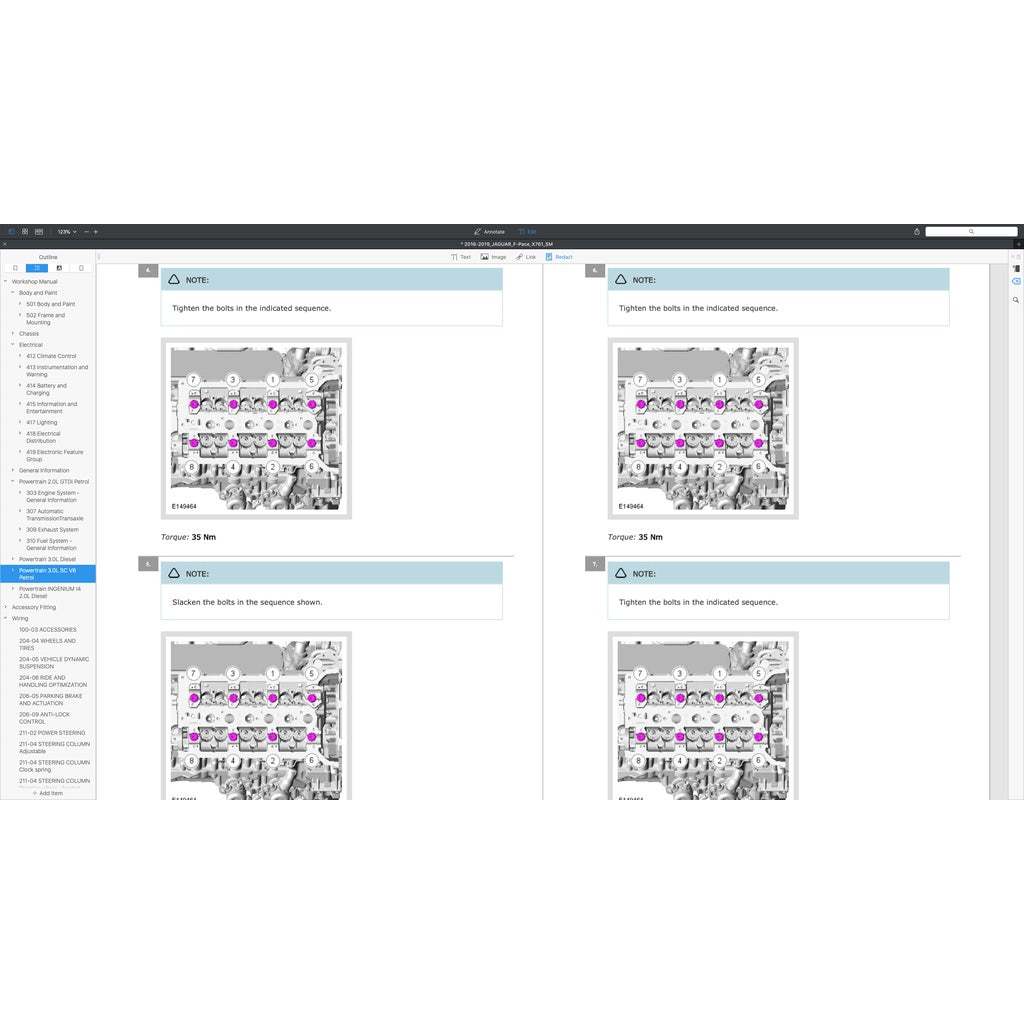1024x1024 pixels.
Task: Open the 211-02 POWER STEERING outline entry
Action: point(52,733)
